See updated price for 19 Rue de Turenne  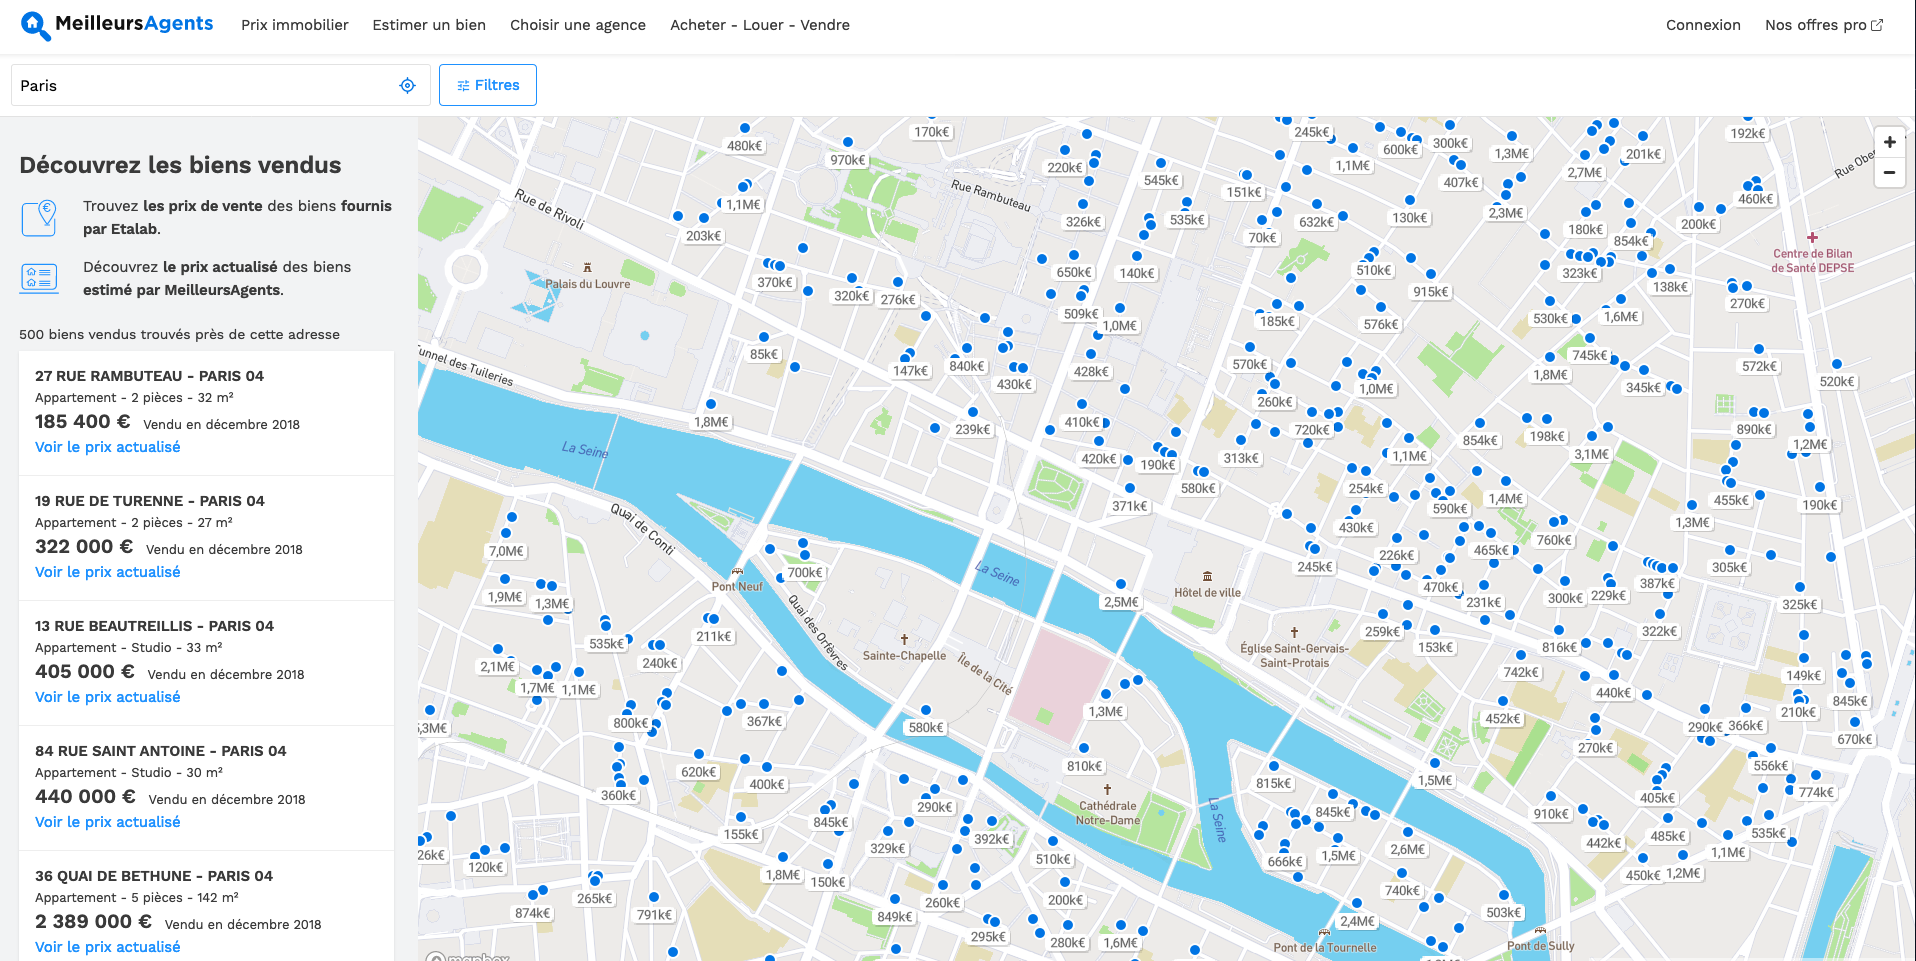pyautogui.click(x=108, y=572)
